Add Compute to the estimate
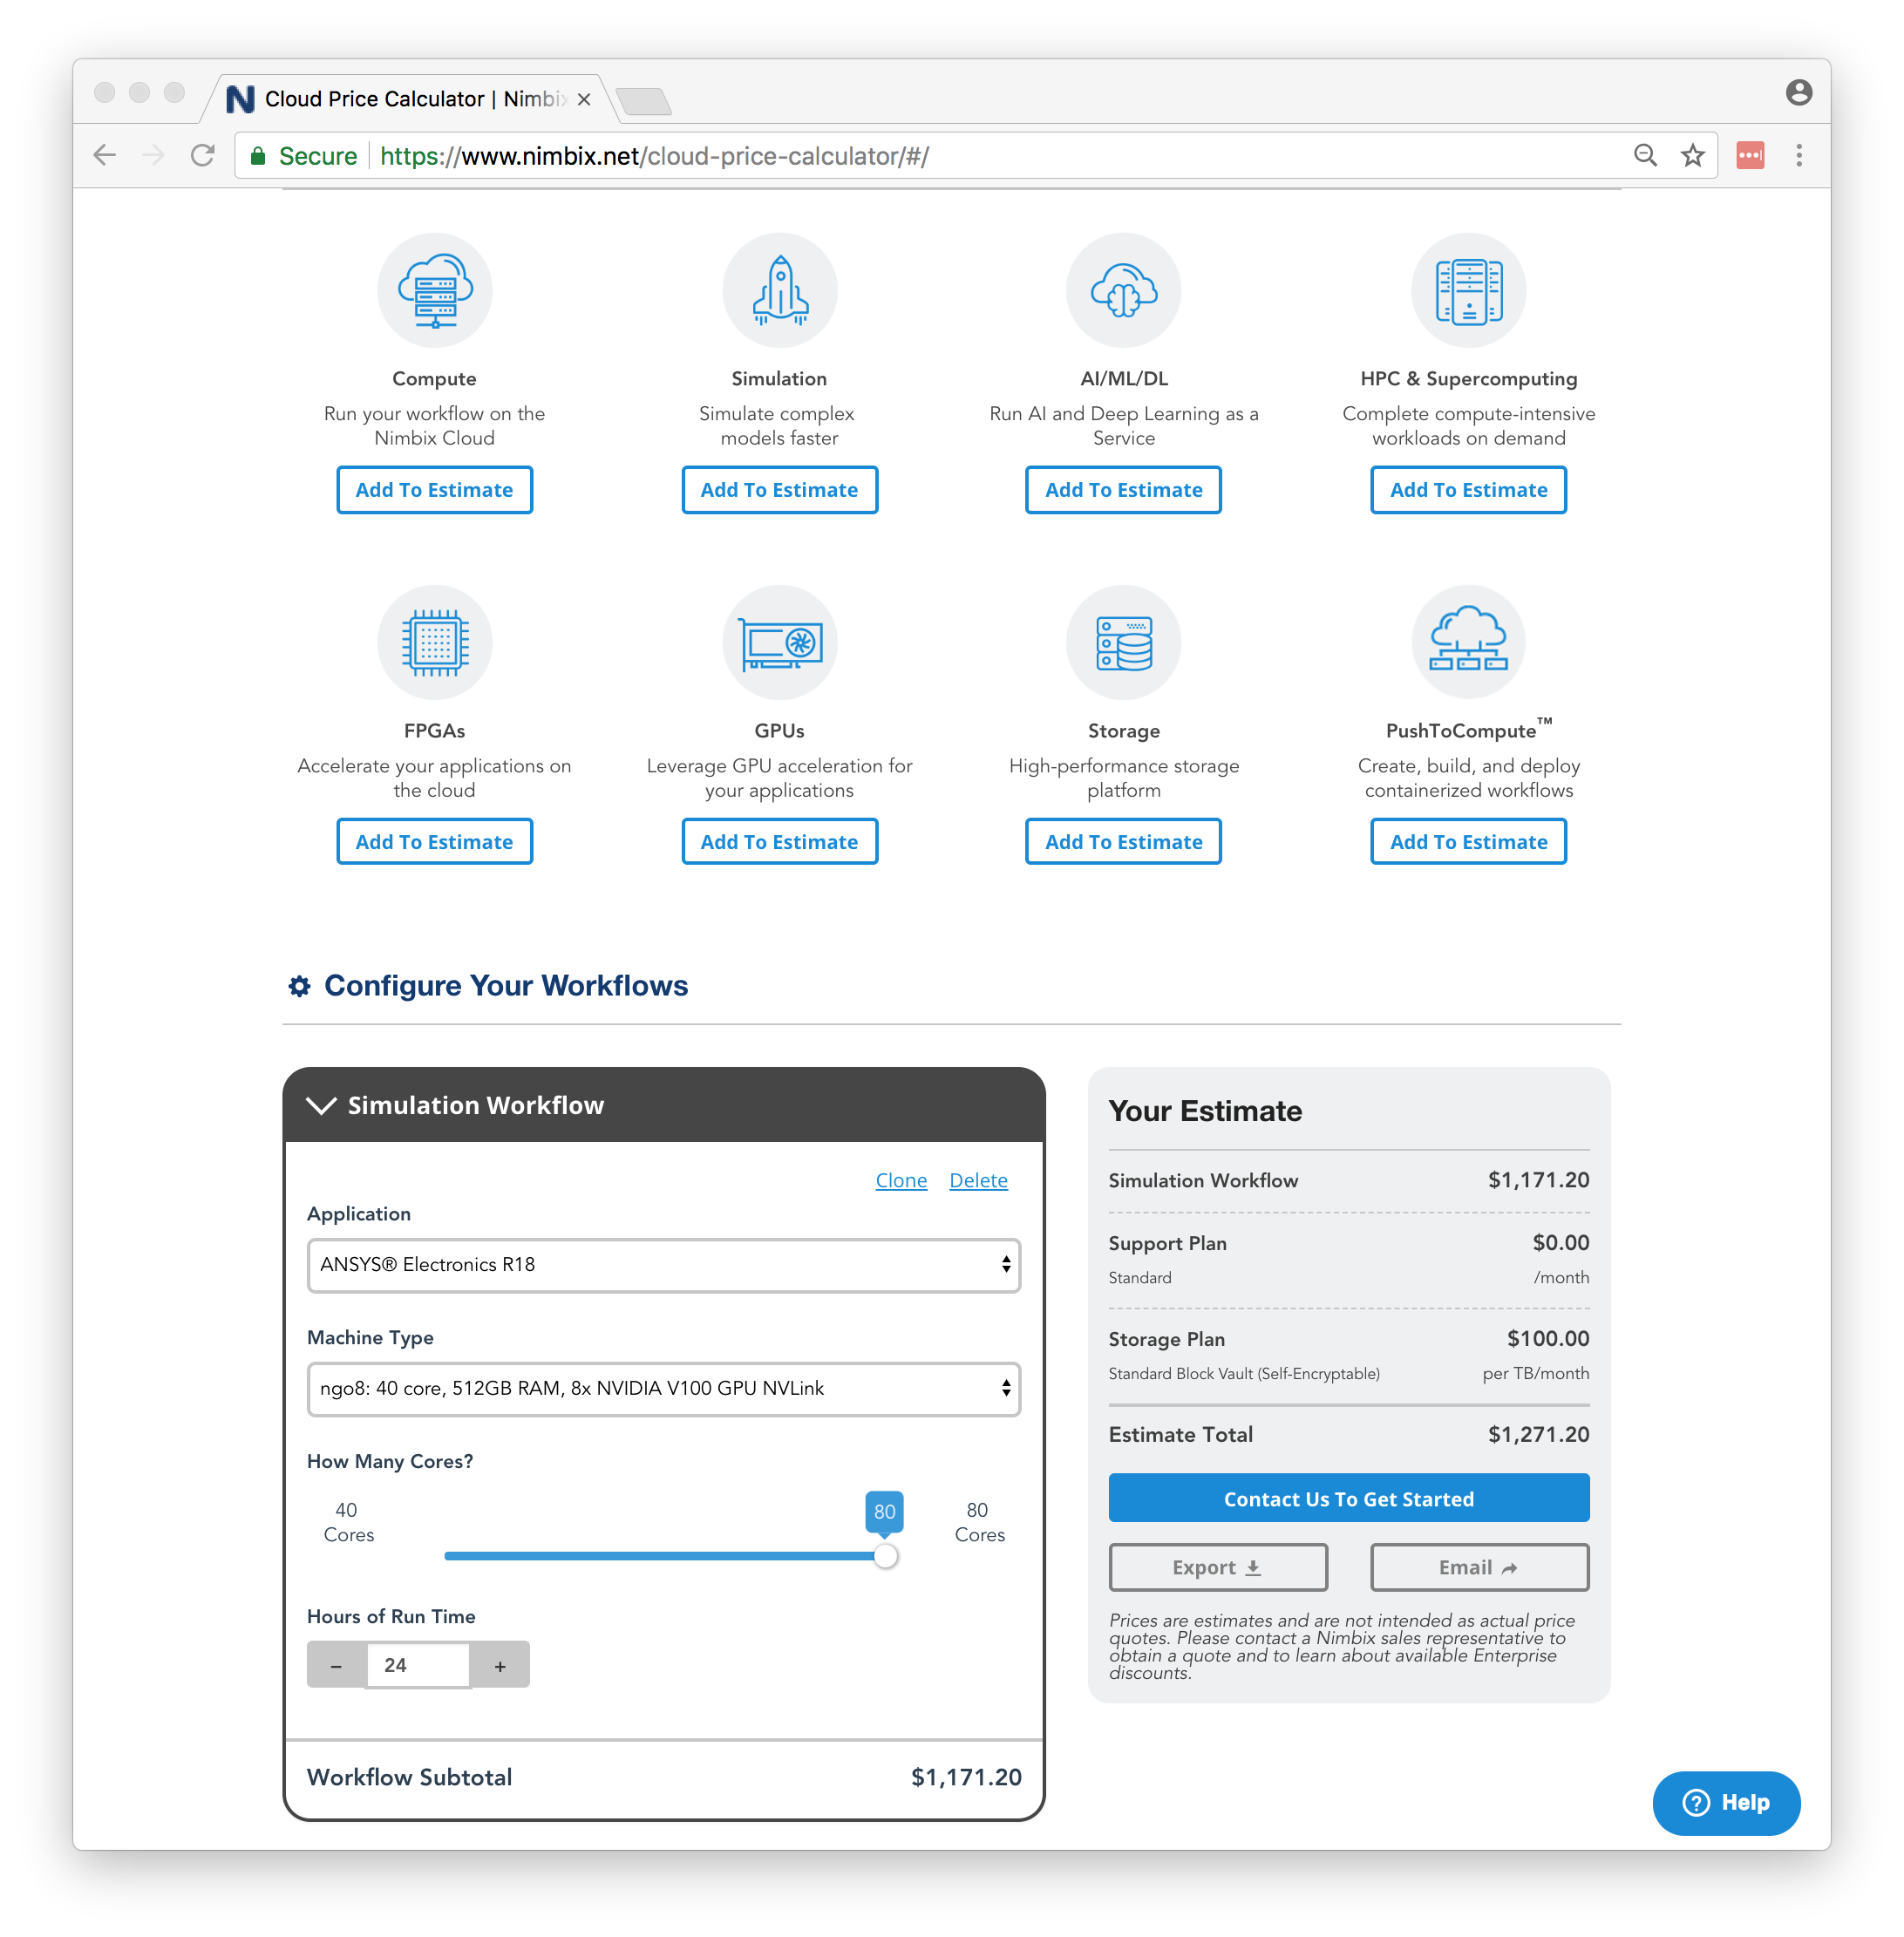 click(434, 490)
